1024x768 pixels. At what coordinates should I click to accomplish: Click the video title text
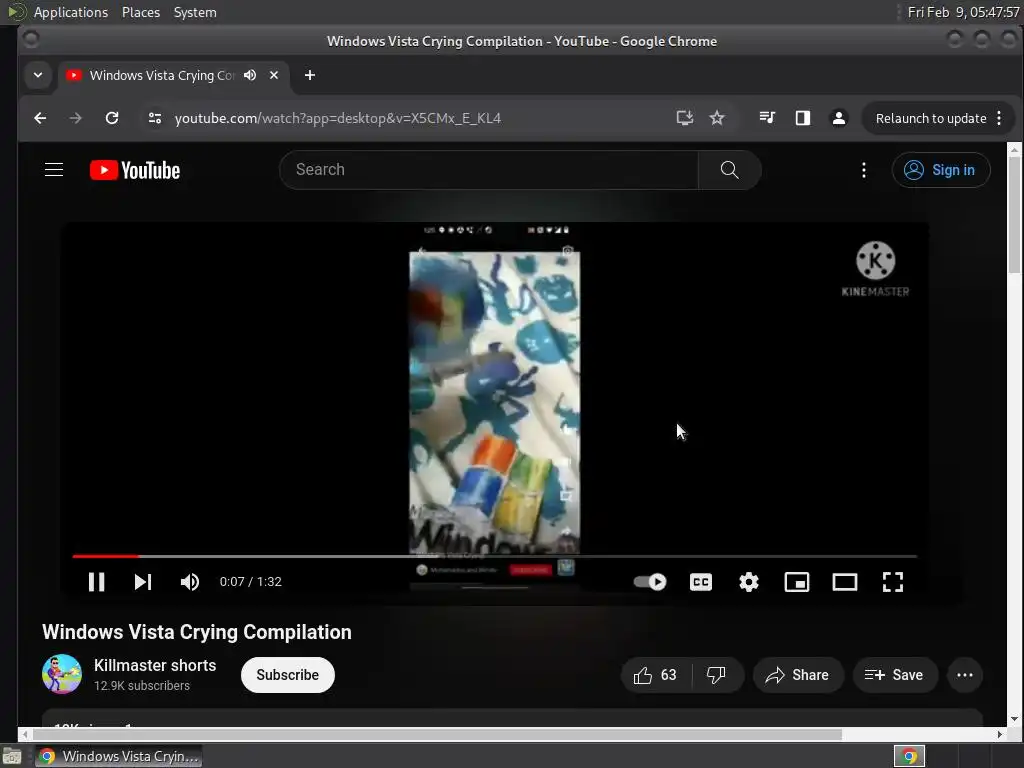pos(197,632)
